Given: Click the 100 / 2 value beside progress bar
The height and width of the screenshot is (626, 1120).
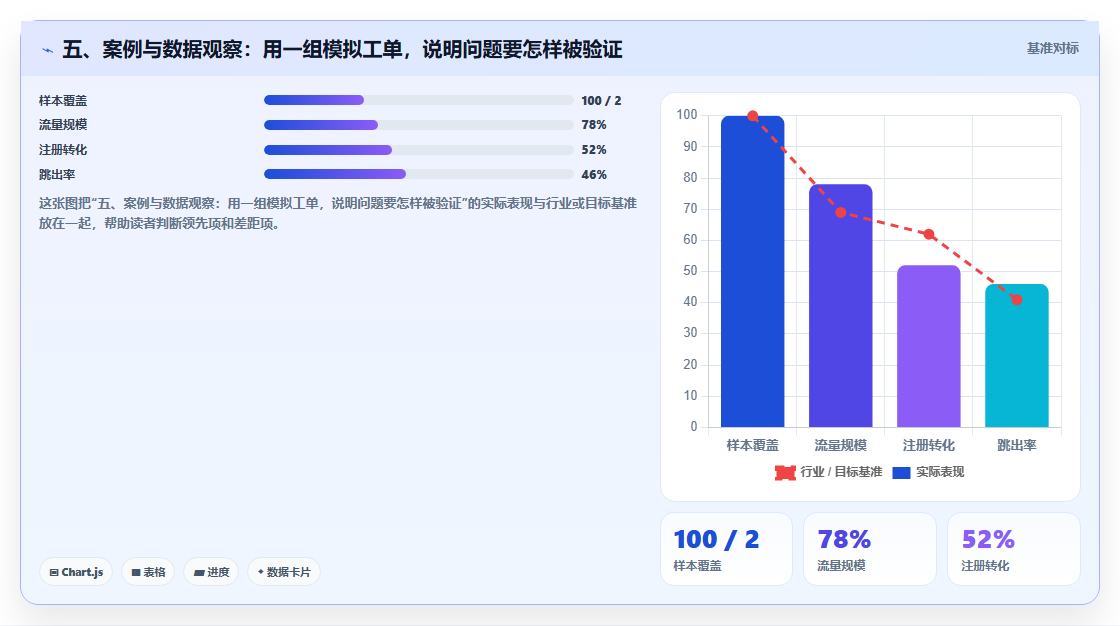Looking at the screenshot, I should coord(601,101).
